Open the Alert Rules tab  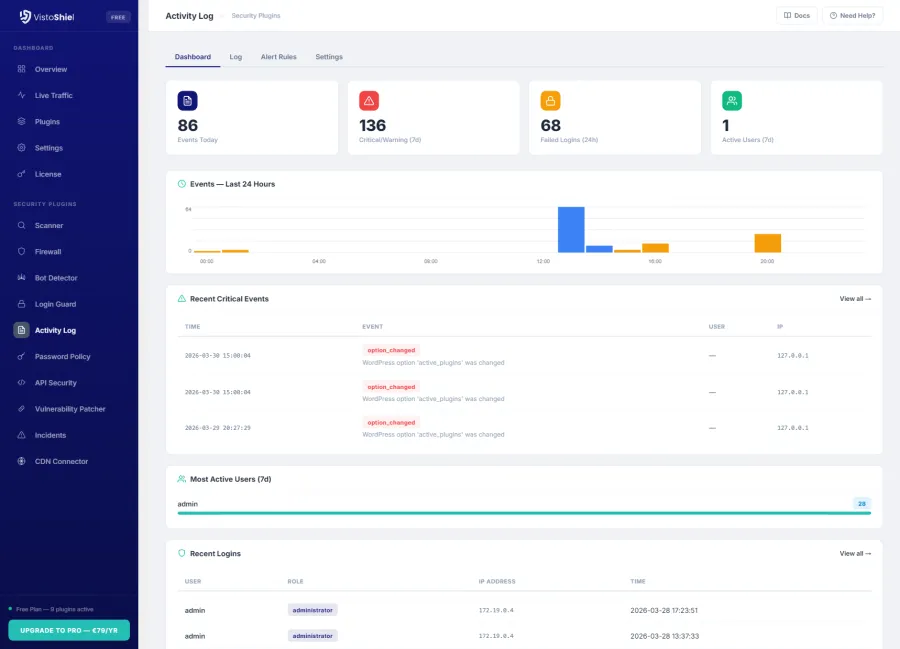pyautogui.click(x=278, y=57)
